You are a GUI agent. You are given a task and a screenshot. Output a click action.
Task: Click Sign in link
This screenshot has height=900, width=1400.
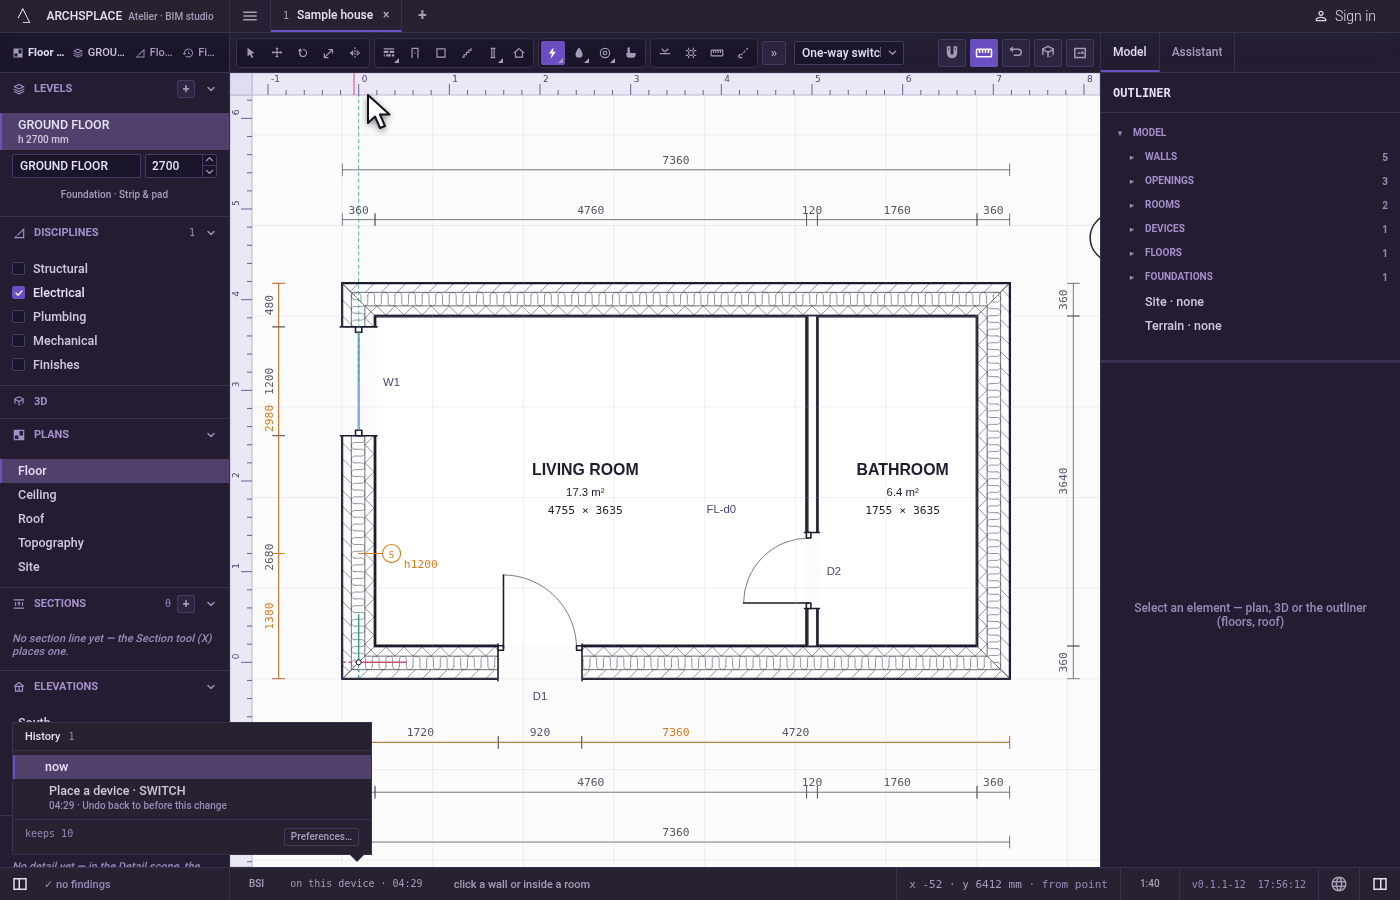coord(1344,16)
